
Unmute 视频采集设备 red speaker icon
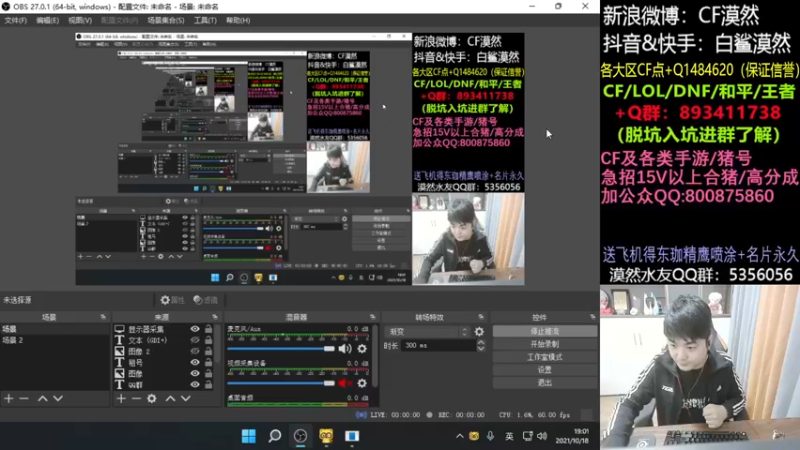[x=345, y=383]
